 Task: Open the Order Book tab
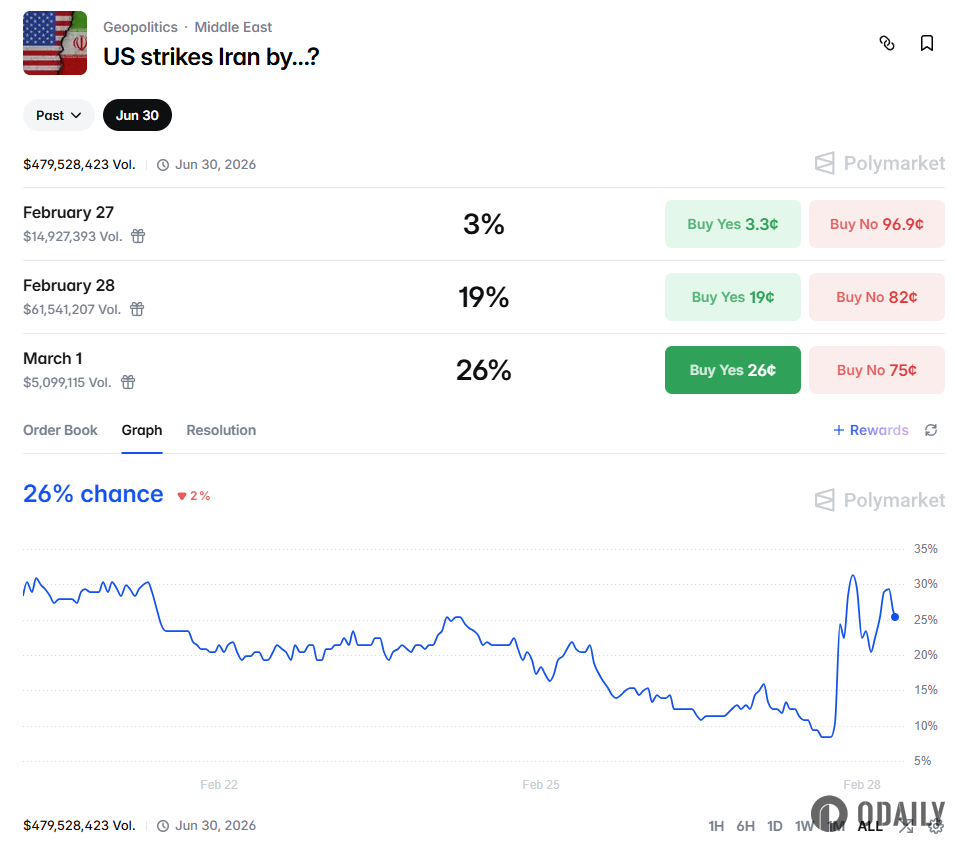(60, 430)
